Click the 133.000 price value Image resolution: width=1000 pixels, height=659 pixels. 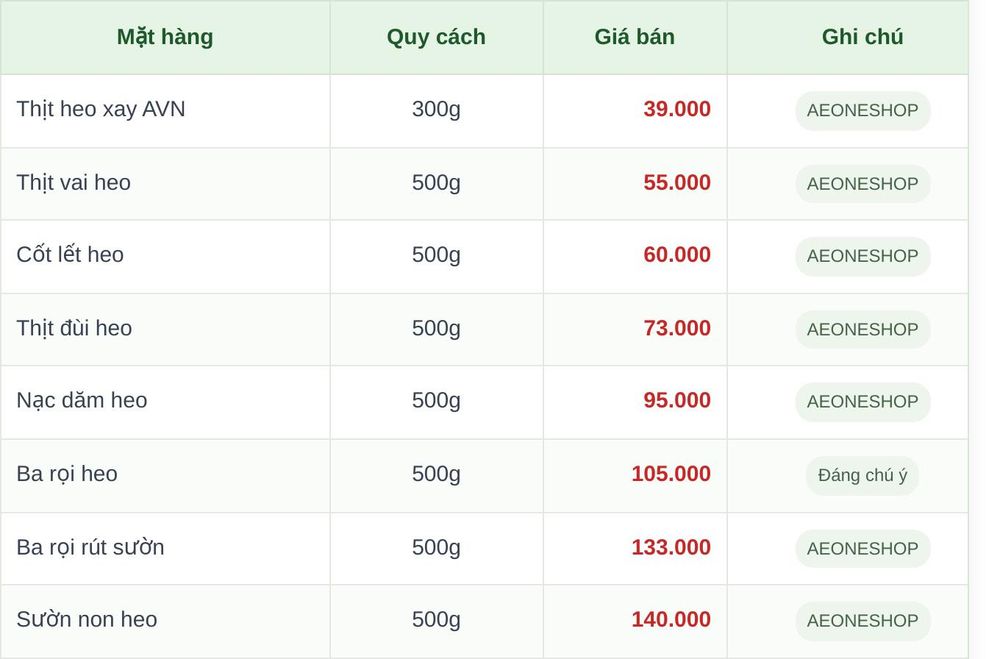pyautogui.click(x=671, y=547)
